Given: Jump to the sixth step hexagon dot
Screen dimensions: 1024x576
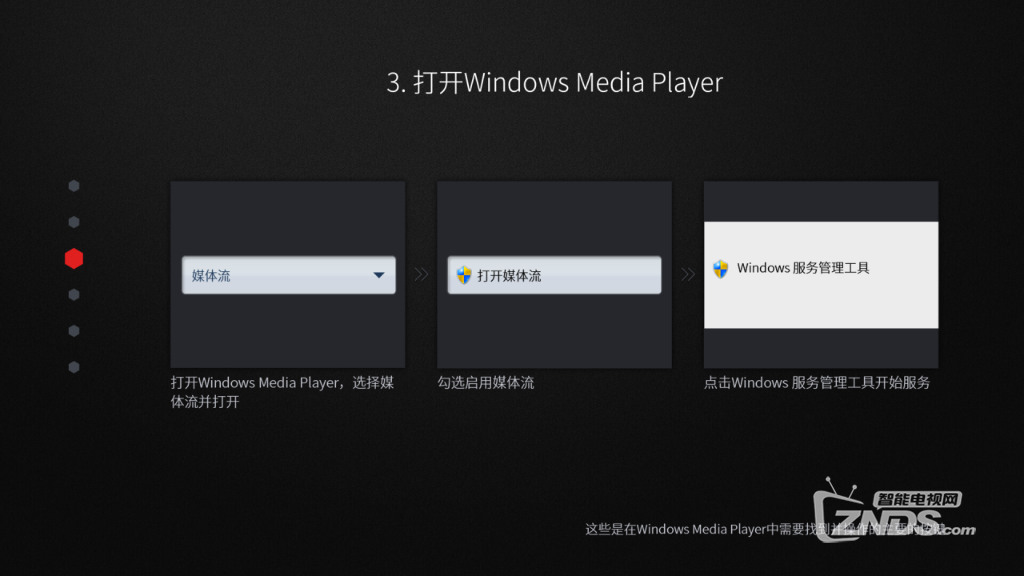Looking at the screenshot, I should [74, 367].
